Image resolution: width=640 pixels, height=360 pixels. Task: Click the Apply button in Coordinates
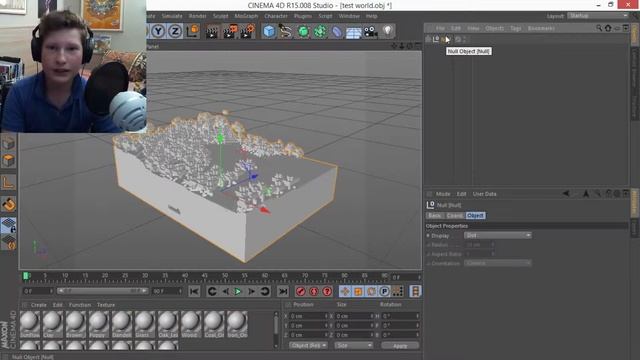[400, 345]
